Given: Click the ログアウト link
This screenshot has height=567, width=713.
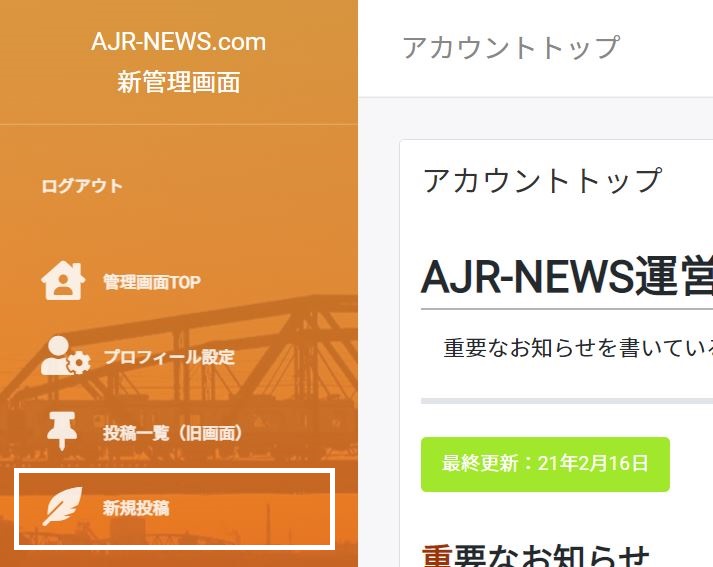Looking at the screenshot, I should point(82,186).
